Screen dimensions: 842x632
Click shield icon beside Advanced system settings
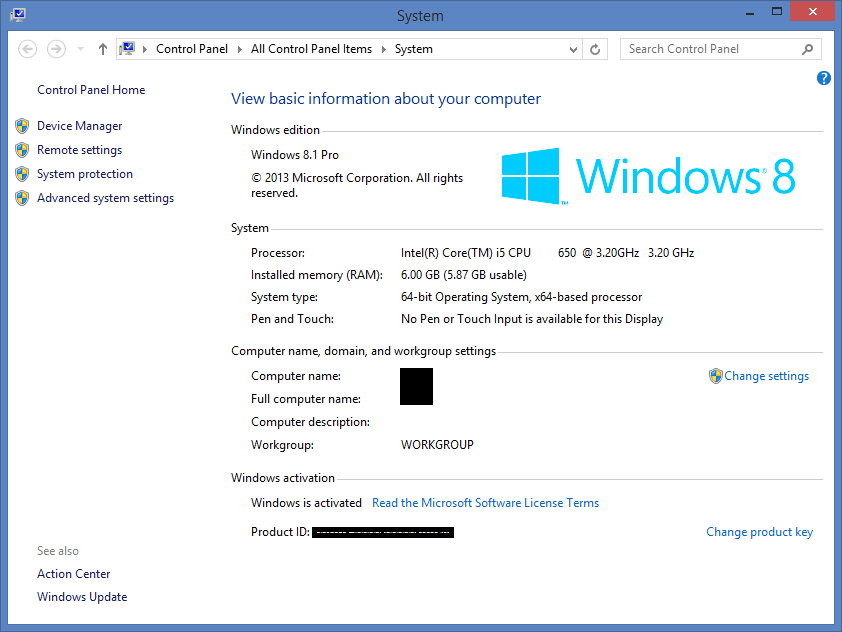coord(22,198)
